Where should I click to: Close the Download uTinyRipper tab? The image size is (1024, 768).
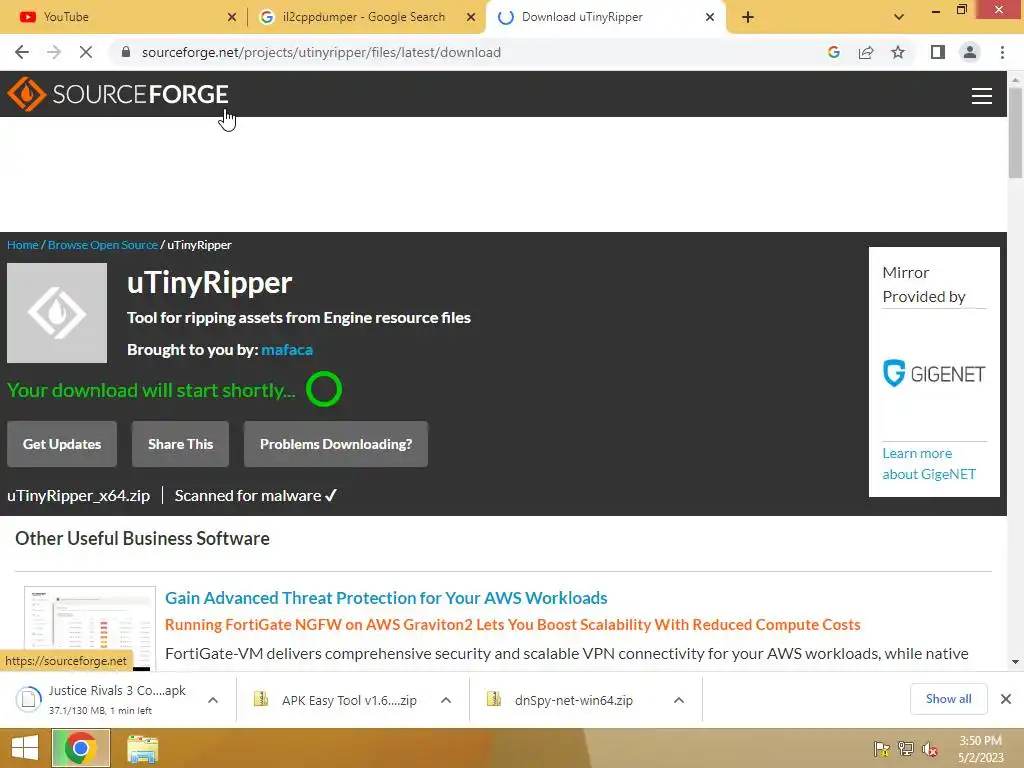click(x=710, y=17)
